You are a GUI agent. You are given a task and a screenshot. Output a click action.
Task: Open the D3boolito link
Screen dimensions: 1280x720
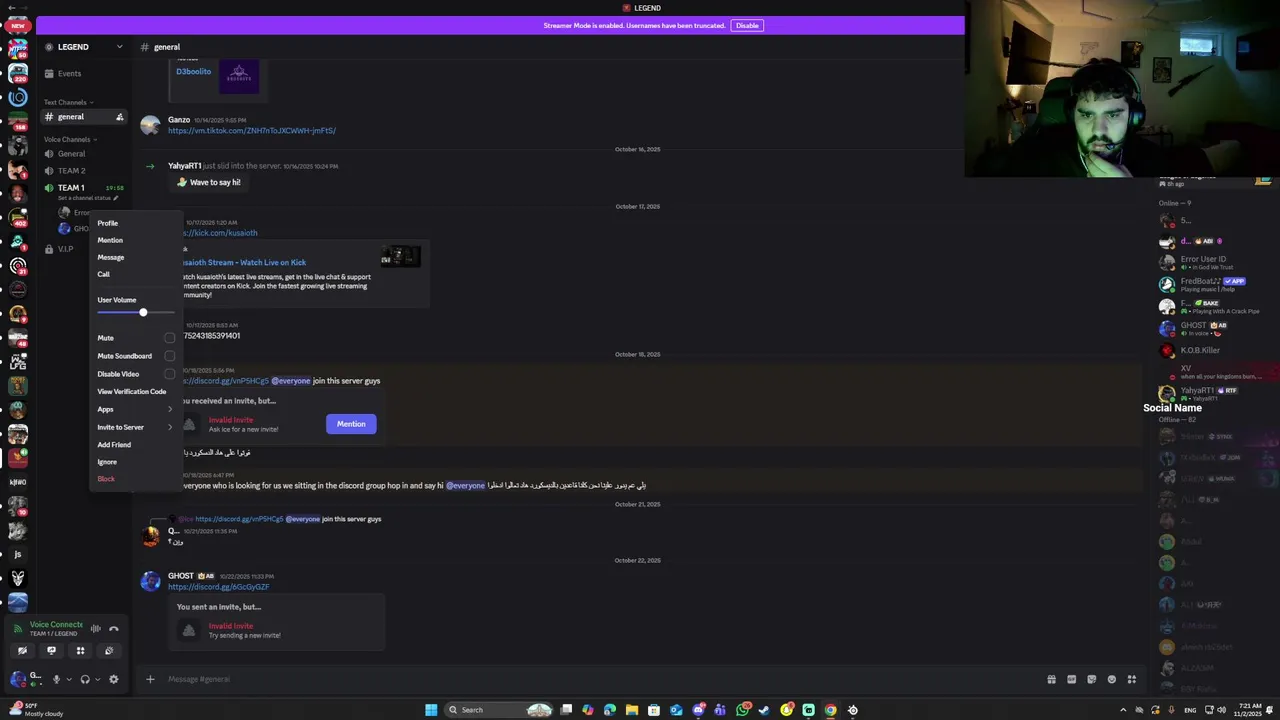pos(194,72)
